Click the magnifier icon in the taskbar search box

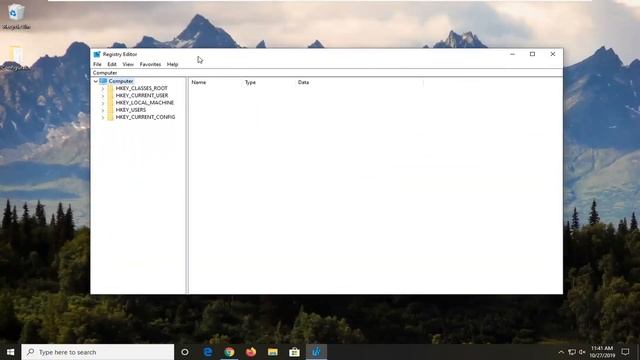point(31,352)
